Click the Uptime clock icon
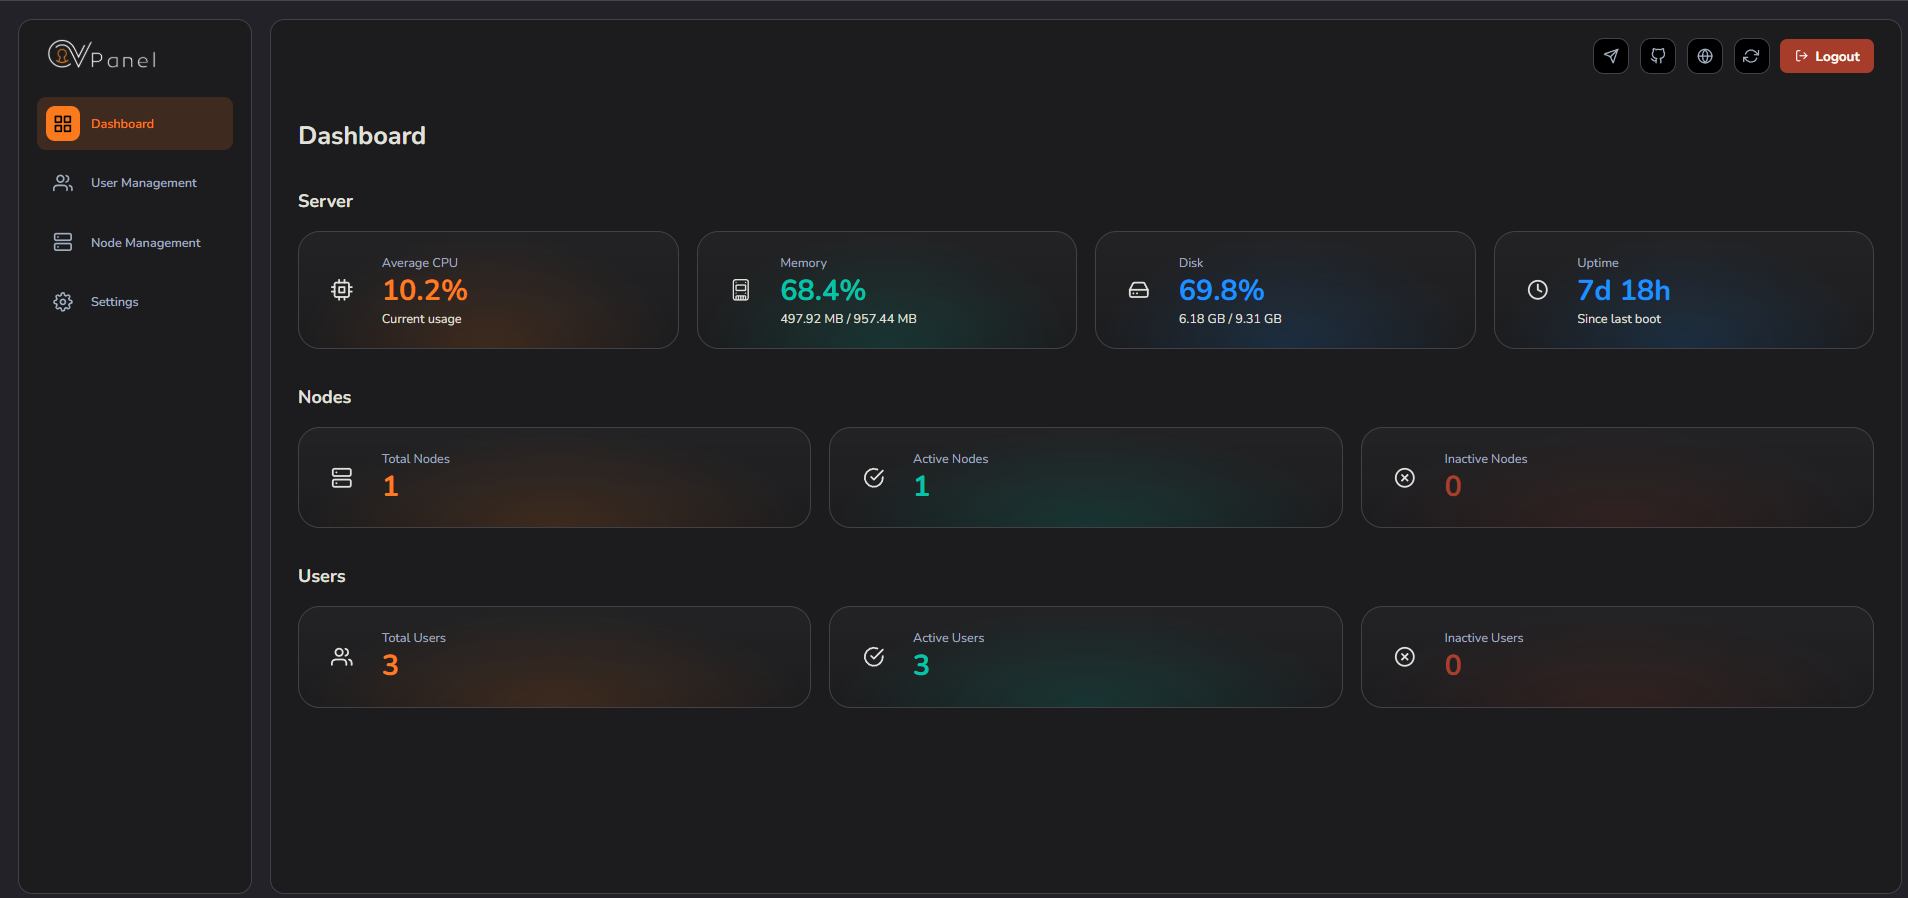This screenshot has width=1908, height=898. click(x=1537, y=290)
